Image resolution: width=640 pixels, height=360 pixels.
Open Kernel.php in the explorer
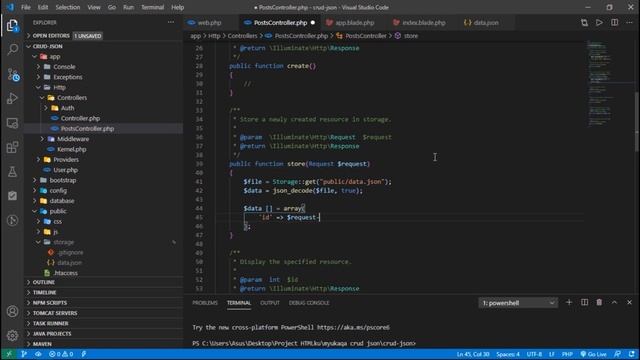coord(72,149)
